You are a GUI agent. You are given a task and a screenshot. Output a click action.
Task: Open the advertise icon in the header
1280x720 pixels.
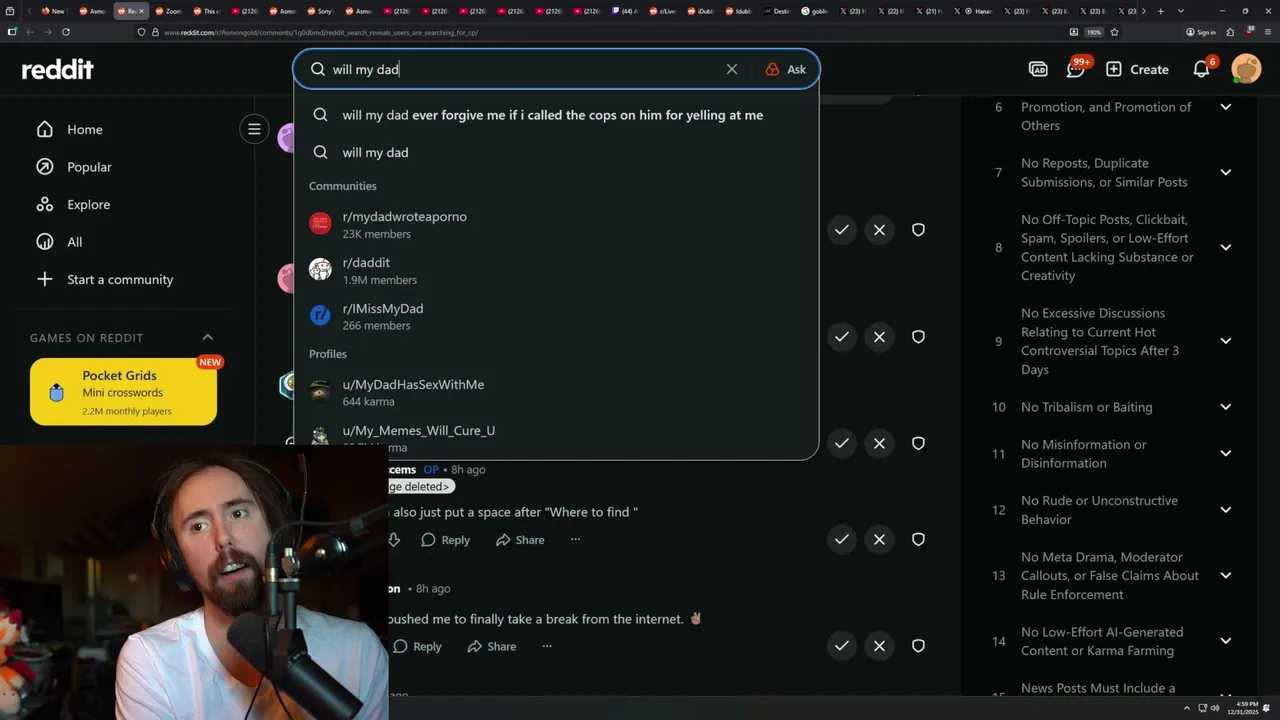click(1038, 69)
